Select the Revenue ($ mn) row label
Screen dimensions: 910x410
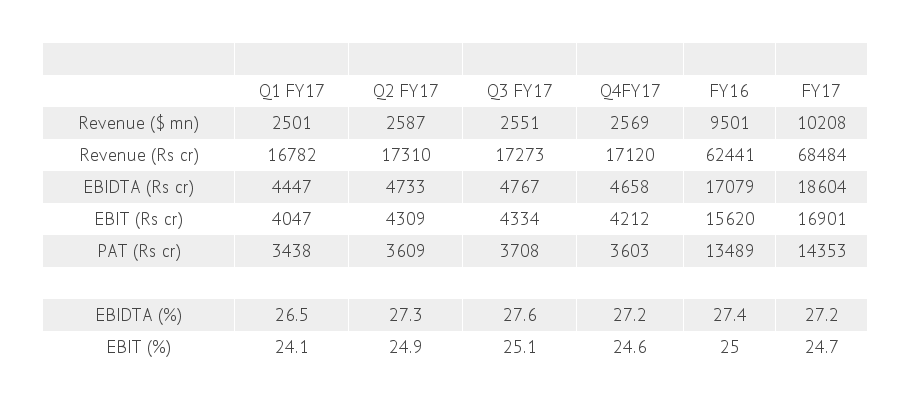(x=139, y=123)
